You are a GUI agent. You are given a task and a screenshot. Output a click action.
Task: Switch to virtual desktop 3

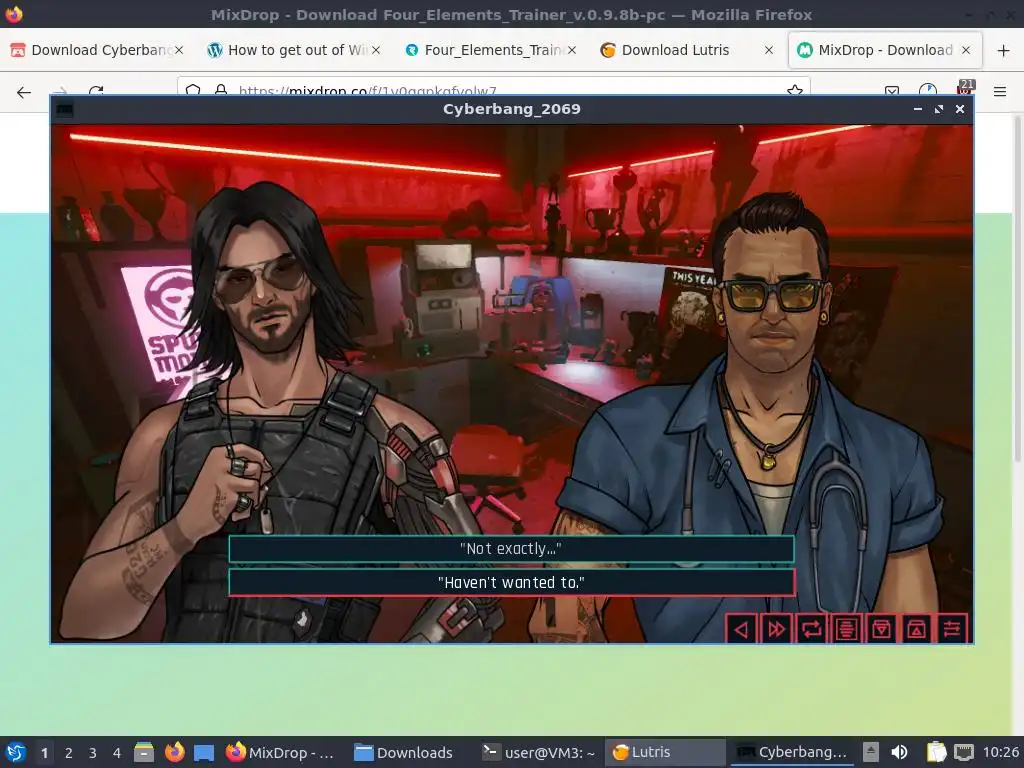pyautogui.click(x=93, y=753)
